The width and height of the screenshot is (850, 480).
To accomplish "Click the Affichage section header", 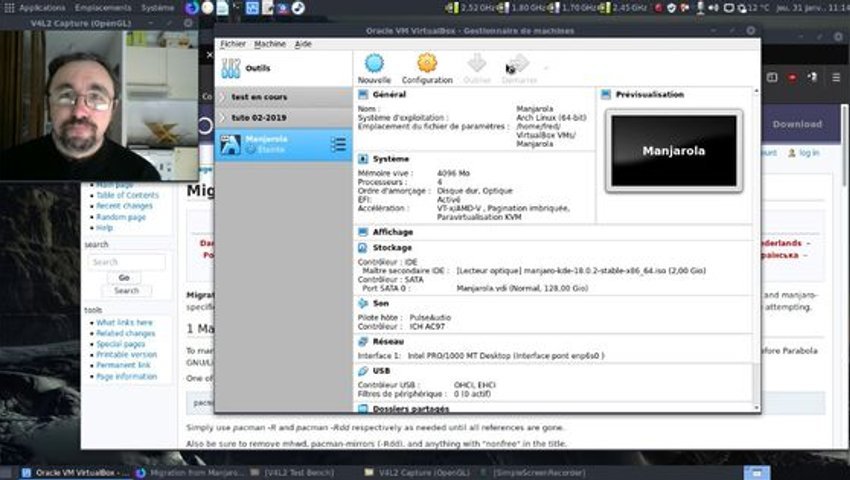I will [x=392, y=232].
